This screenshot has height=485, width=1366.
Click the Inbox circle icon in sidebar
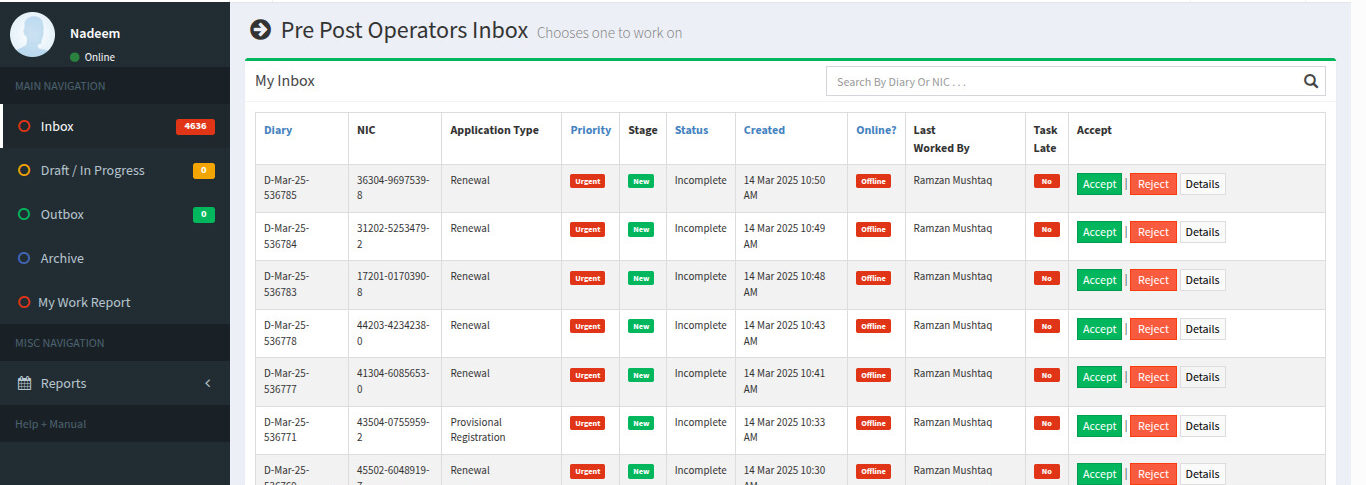pos(24,127)
